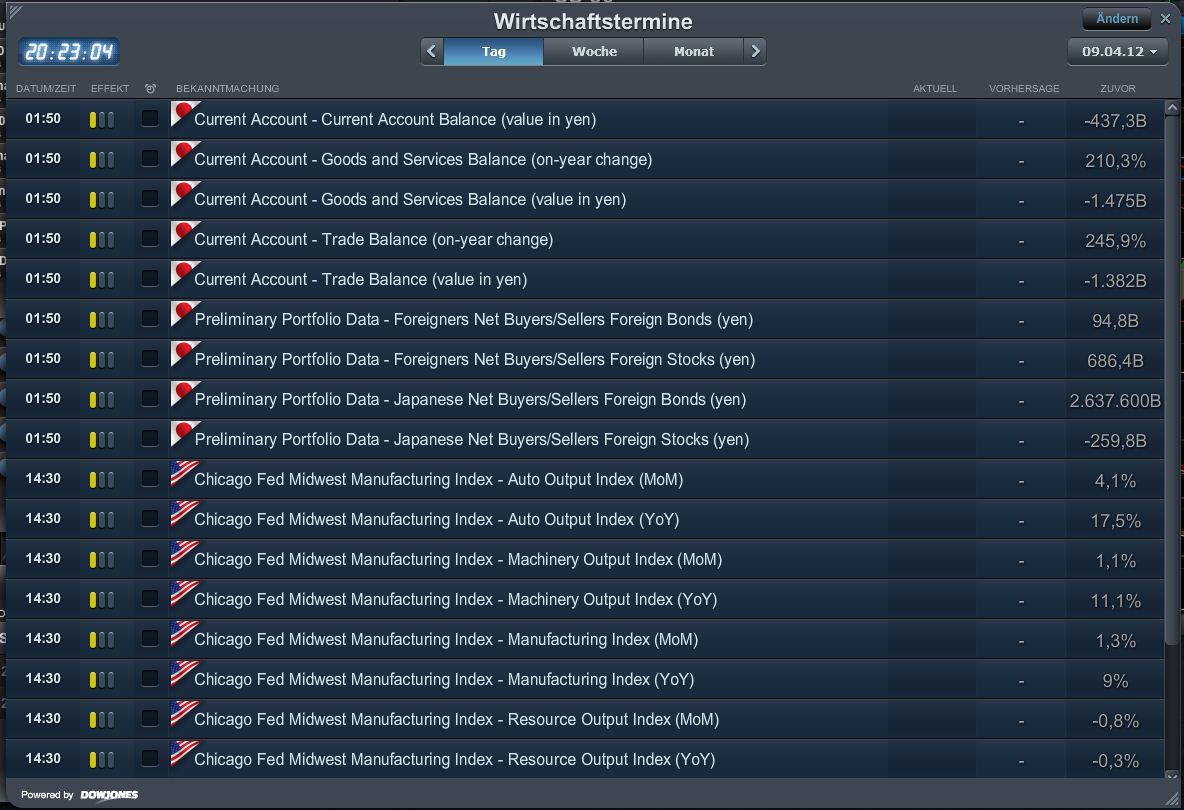This screenshot has height=810, width=1184.
Task: Click US flag on Resource Output Index (YoY) row
Action: (x=185, y=753)
